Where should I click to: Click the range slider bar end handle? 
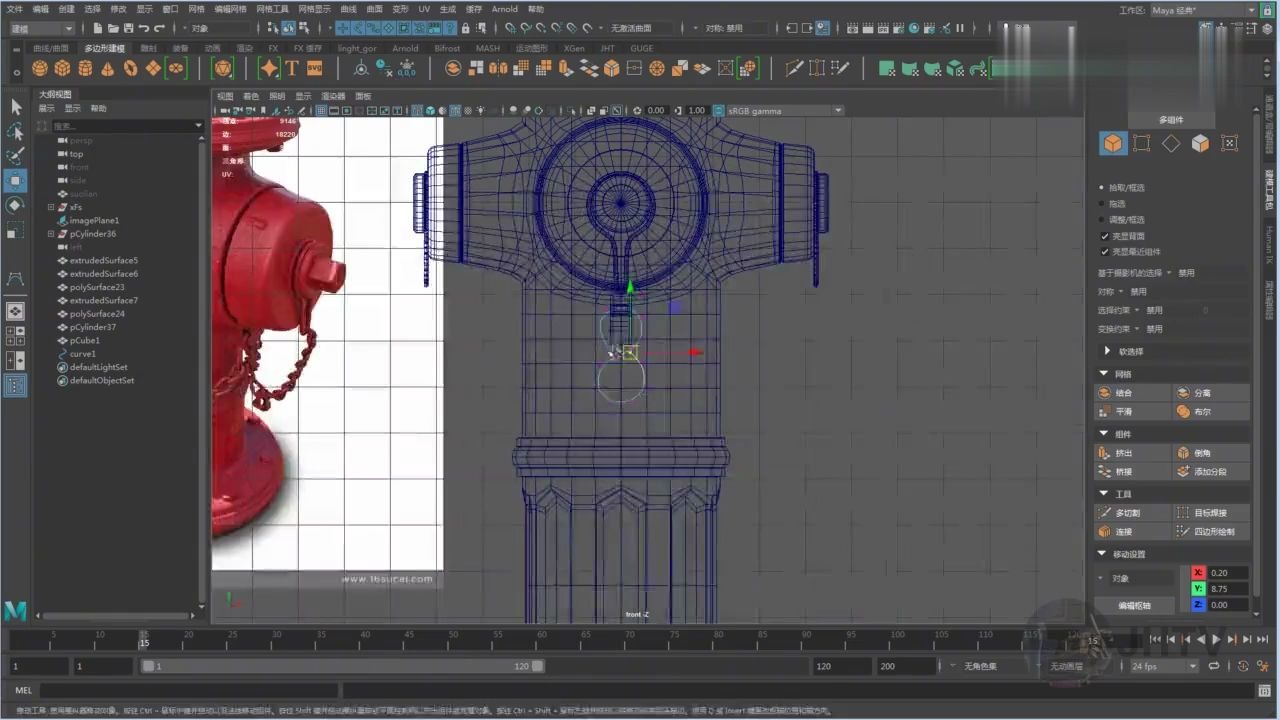tap(537, 666)
